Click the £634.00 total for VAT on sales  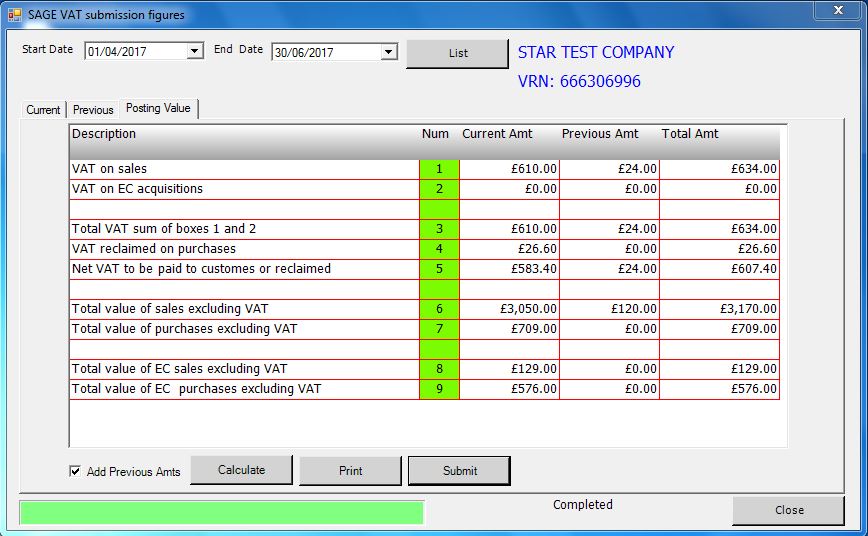pyautogui.click(x=720, y=169)
